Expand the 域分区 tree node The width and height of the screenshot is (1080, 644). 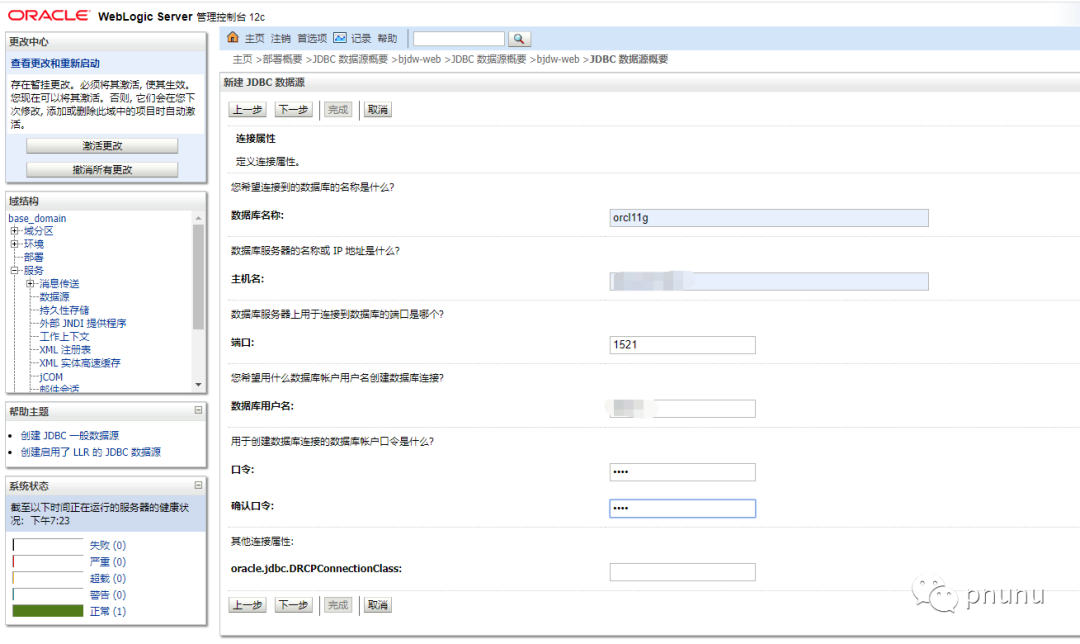(14, 231)
